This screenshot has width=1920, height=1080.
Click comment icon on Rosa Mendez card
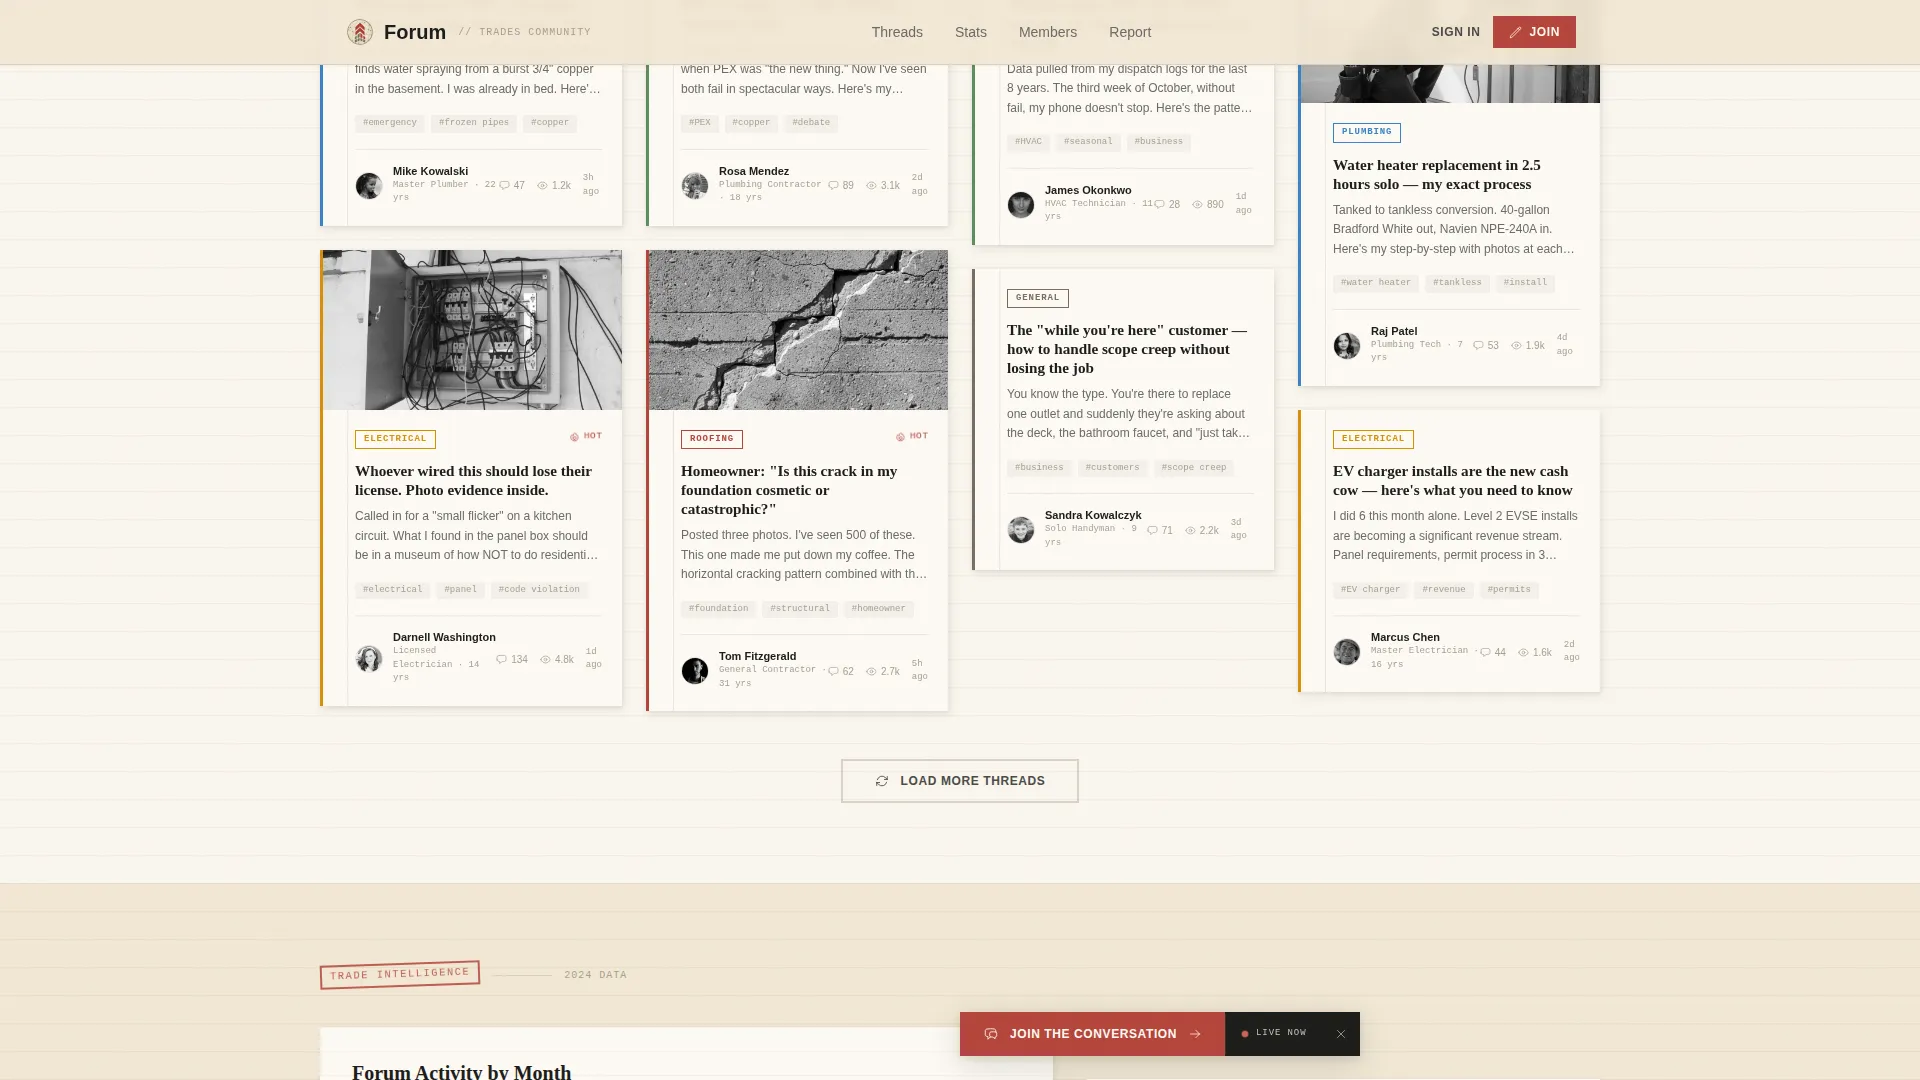point(833,185)
